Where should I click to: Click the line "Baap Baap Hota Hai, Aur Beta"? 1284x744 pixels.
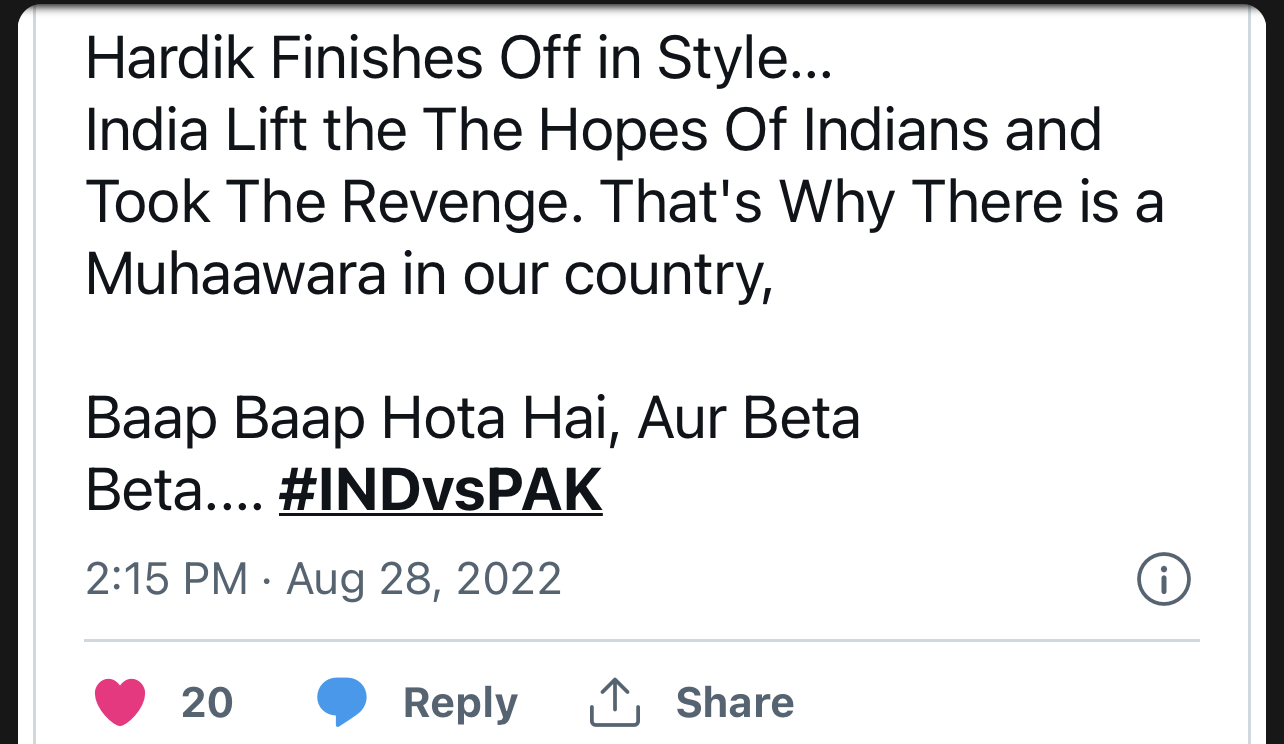click(x=473, y=419)
